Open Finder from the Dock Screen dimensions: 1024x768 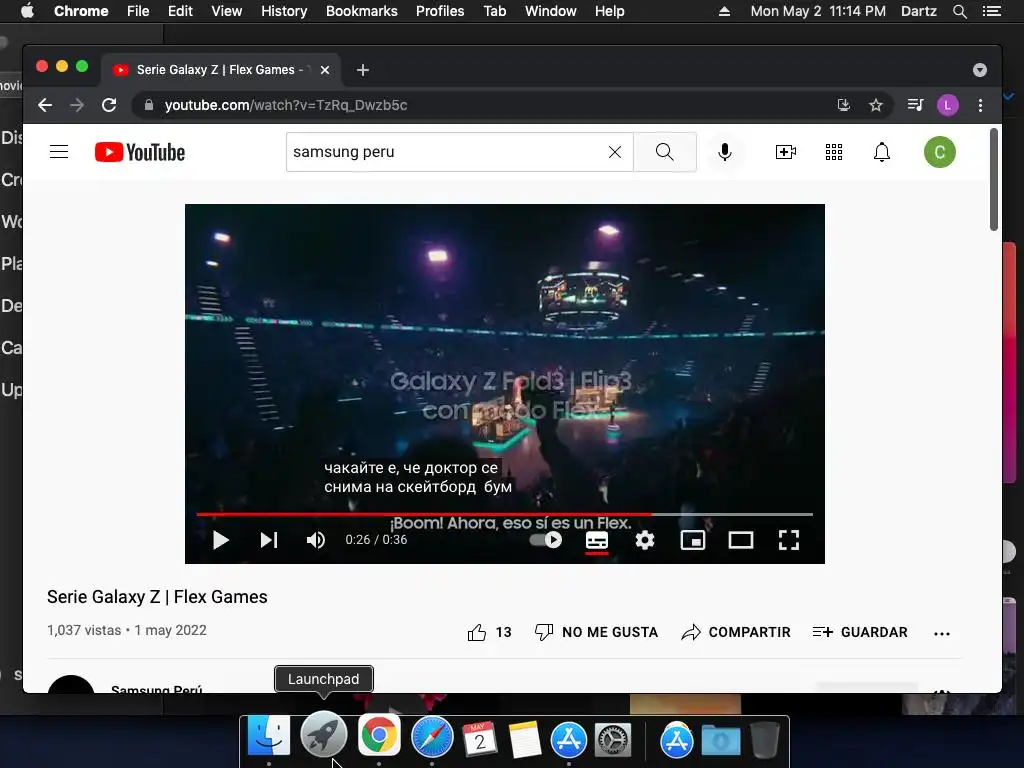[269, 736]
